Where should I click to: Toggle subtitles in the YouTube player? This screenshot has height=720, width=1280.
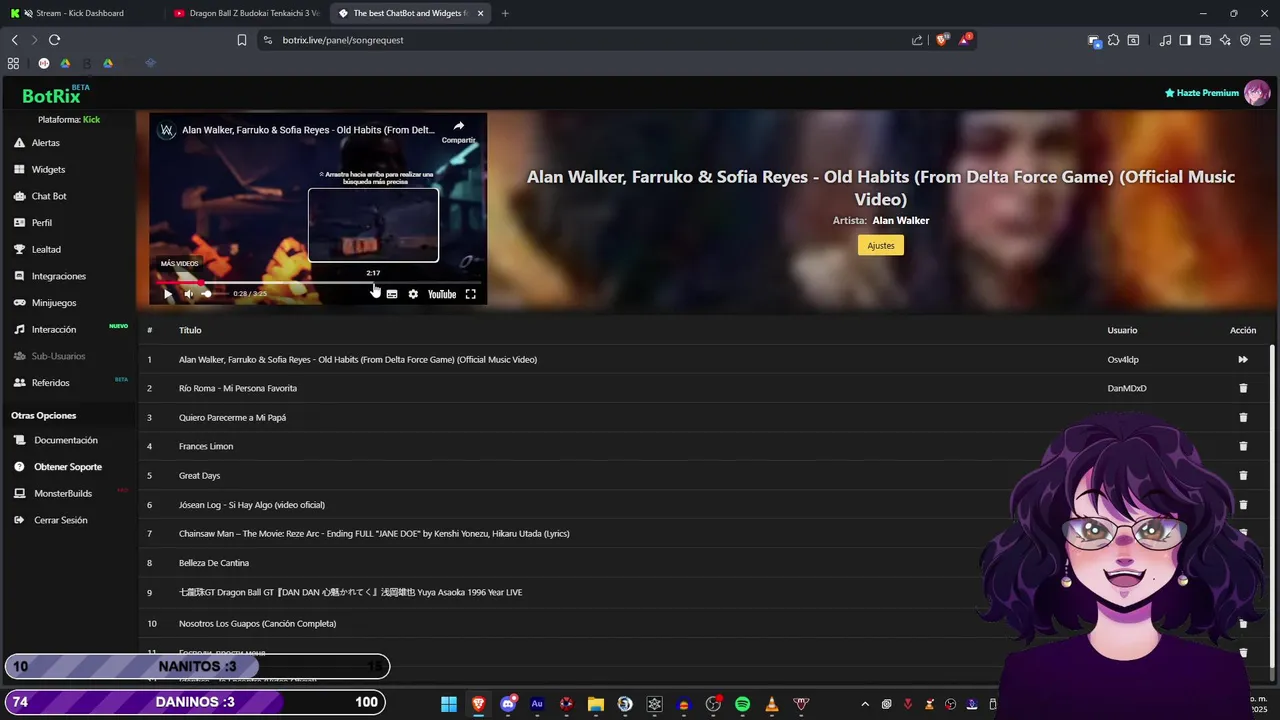392,294
